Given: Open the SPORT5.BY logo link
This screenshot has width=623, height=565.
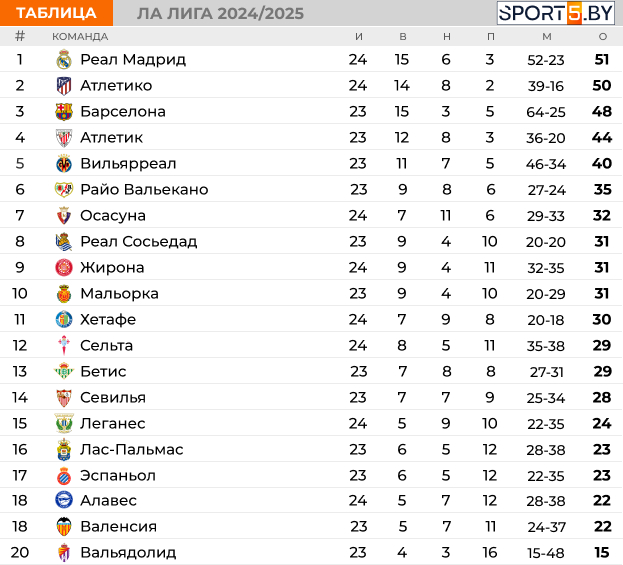Looking at the screenshot, I should [x=556, y=13].
